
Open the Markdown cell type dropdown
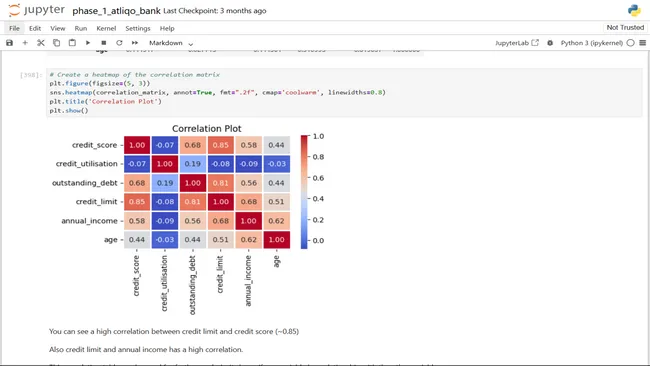click(x=171, y=43)
